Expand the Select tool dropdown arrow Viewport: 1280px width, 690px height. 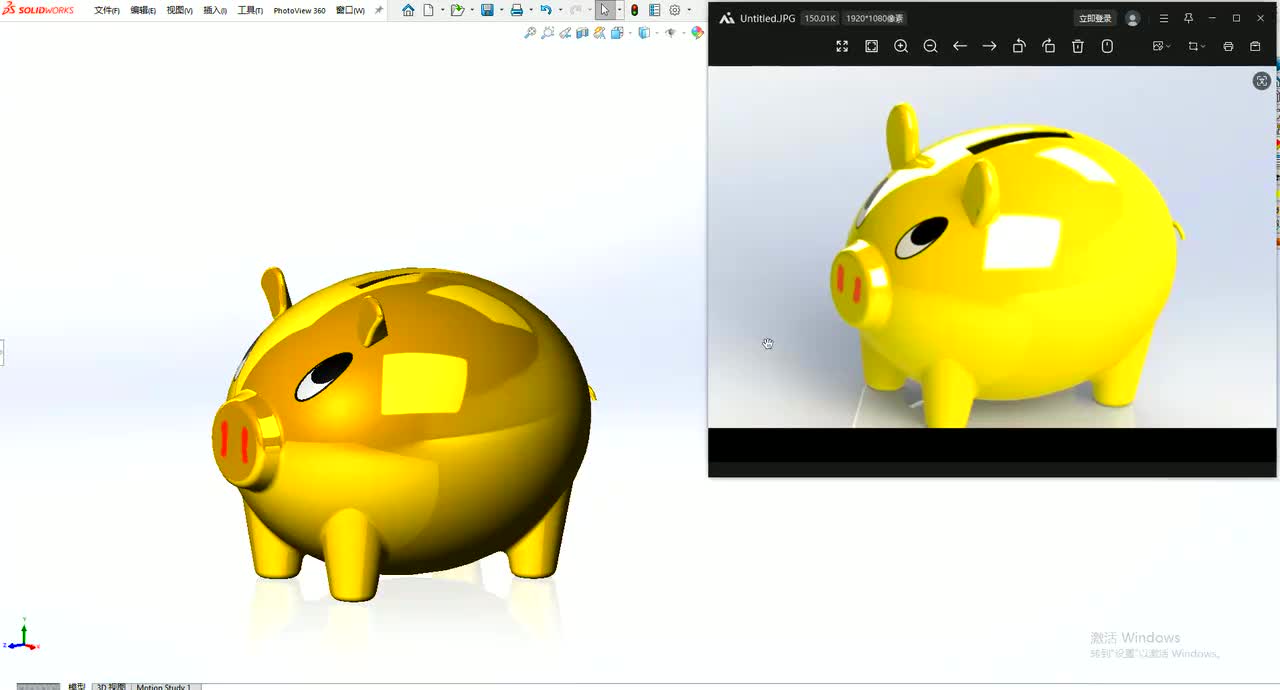click(619, 10)
